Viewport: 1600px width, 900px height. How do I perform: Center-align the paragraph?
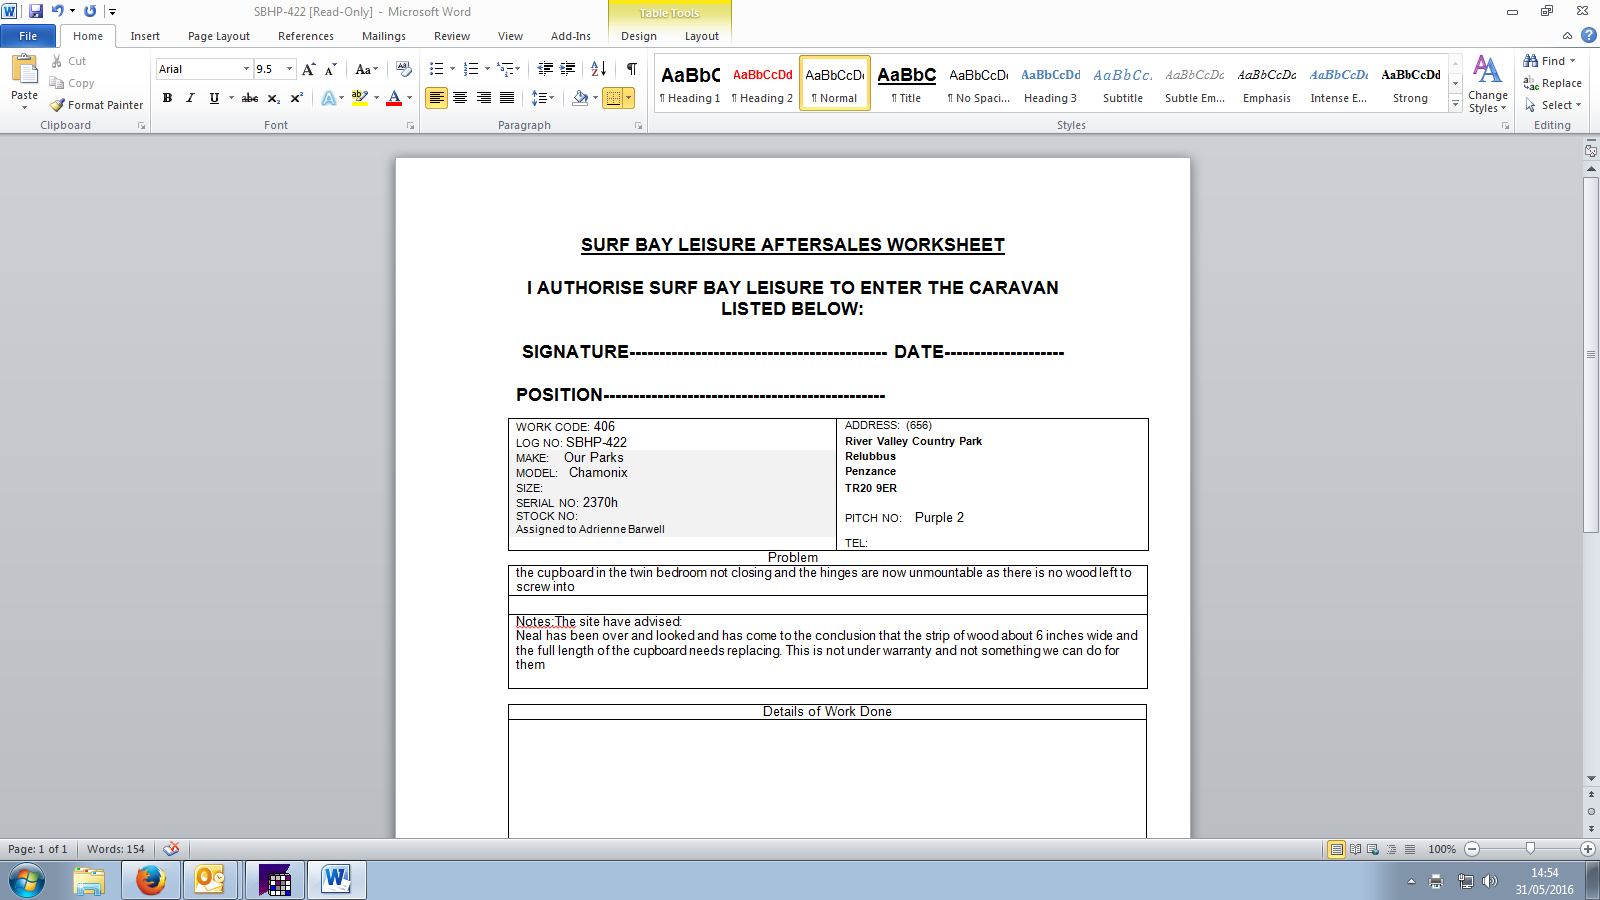[x=460, y=98]
